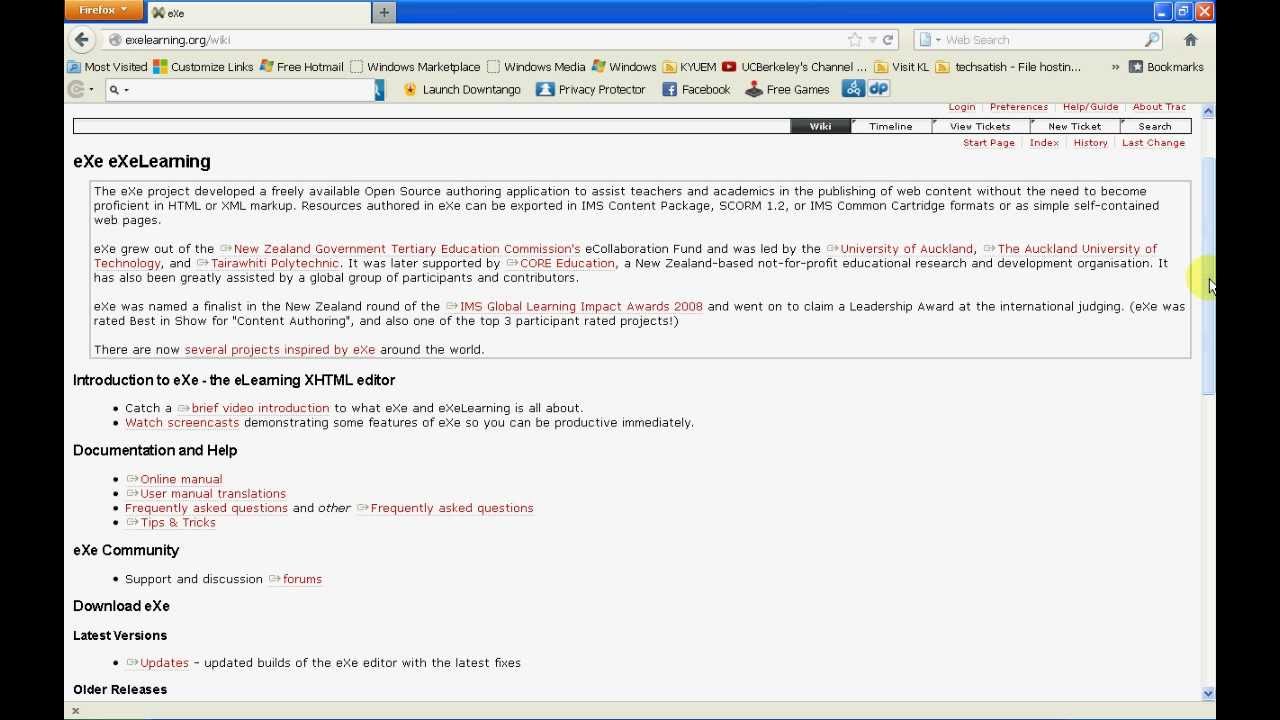The height and width of the screenshot is (720, 1280).
Task: Launch Downtango from the toolbar
Action: 462,89
